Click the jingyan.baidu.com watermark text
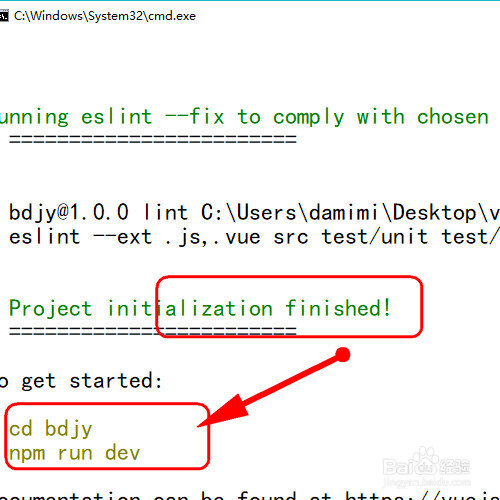The image size is (500, 500). (x=427, y=482)
